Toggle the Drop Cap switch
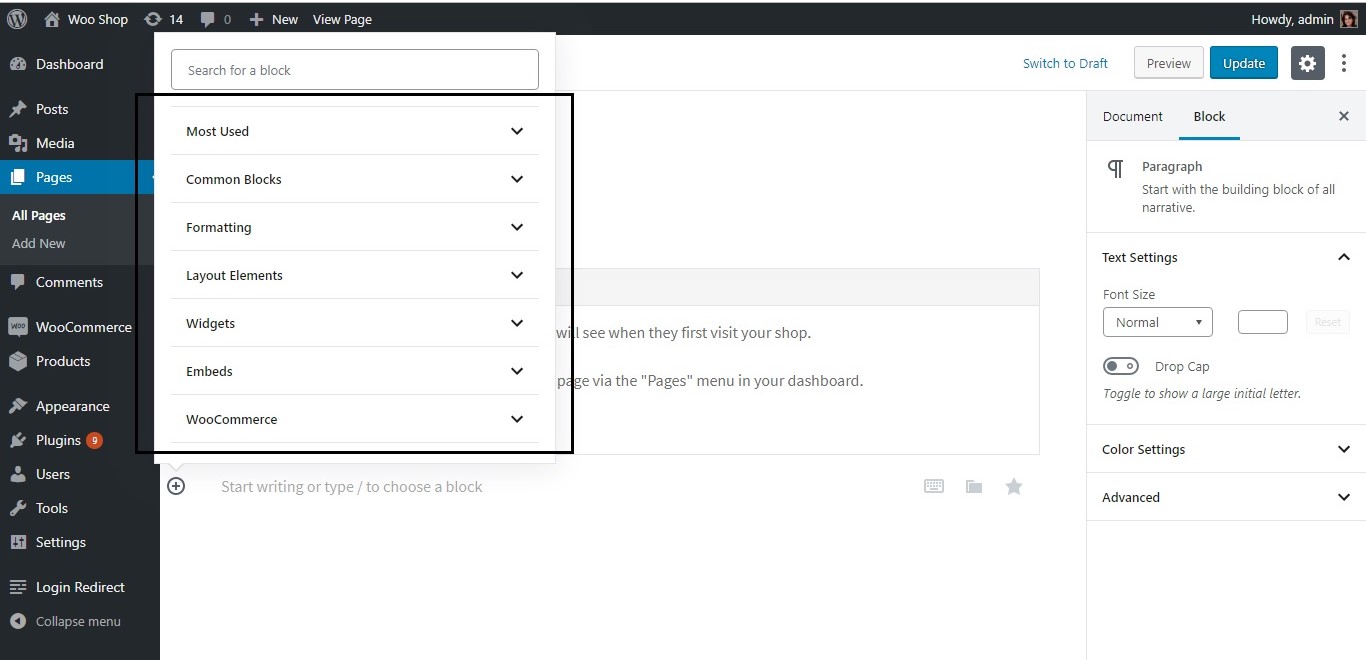The height and width of the screenshot is (660, 1366). point(1121,366)
